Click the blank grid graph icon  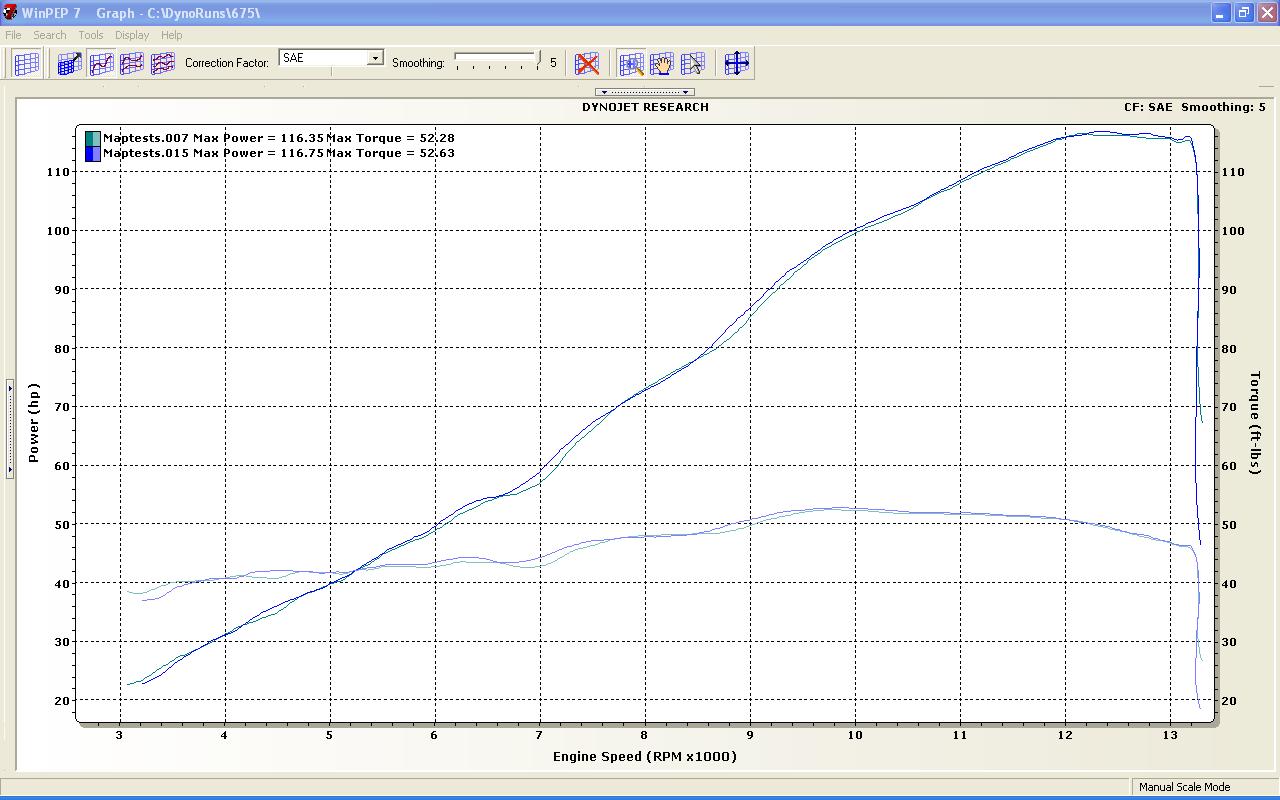pos(27,63)
